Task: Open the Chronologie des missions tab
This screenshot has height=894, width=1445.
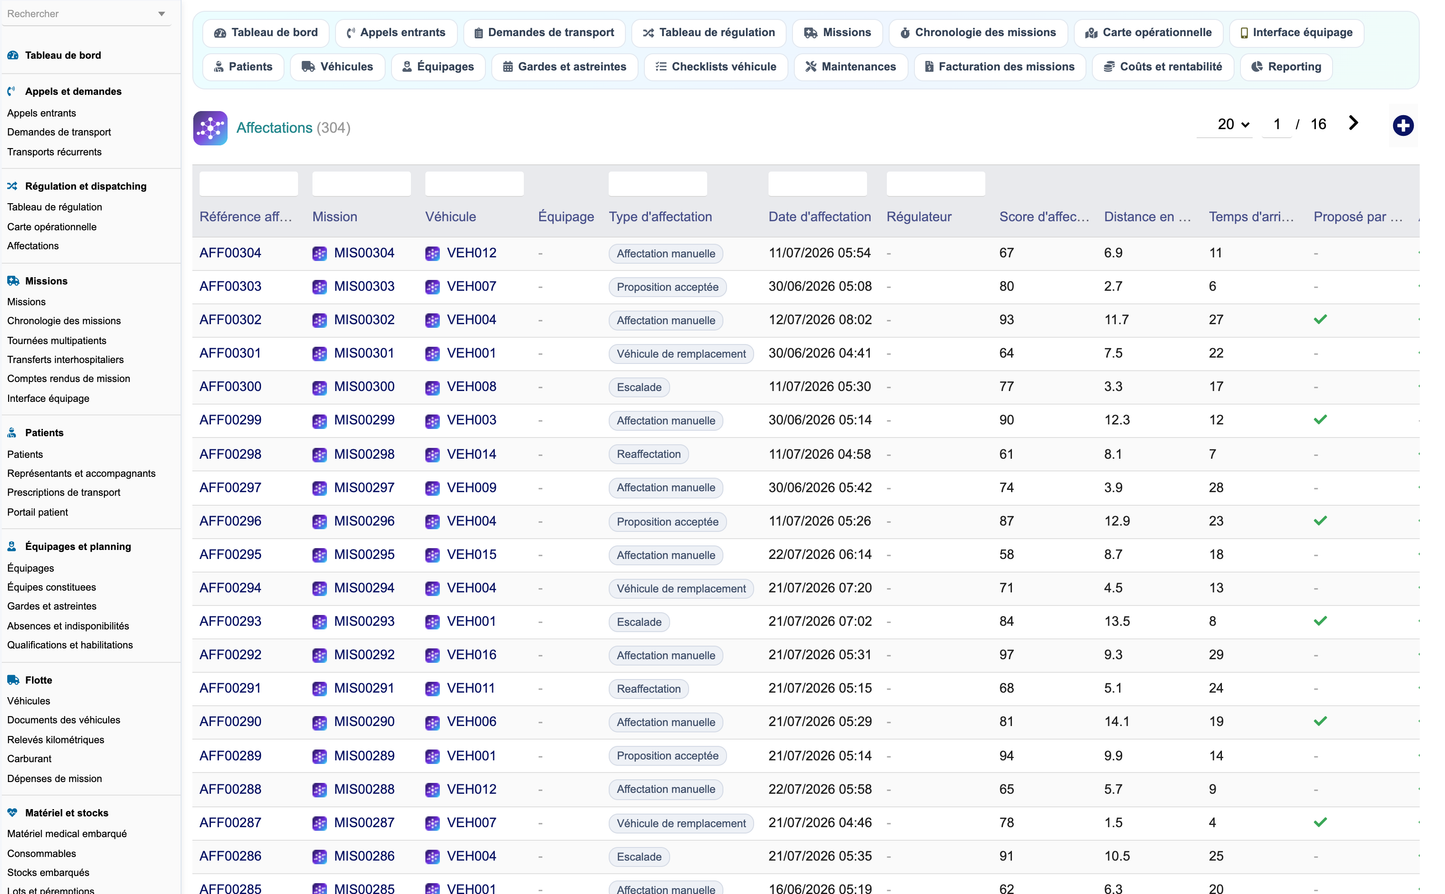Action: pyautogui.click(x=978, y=33)
